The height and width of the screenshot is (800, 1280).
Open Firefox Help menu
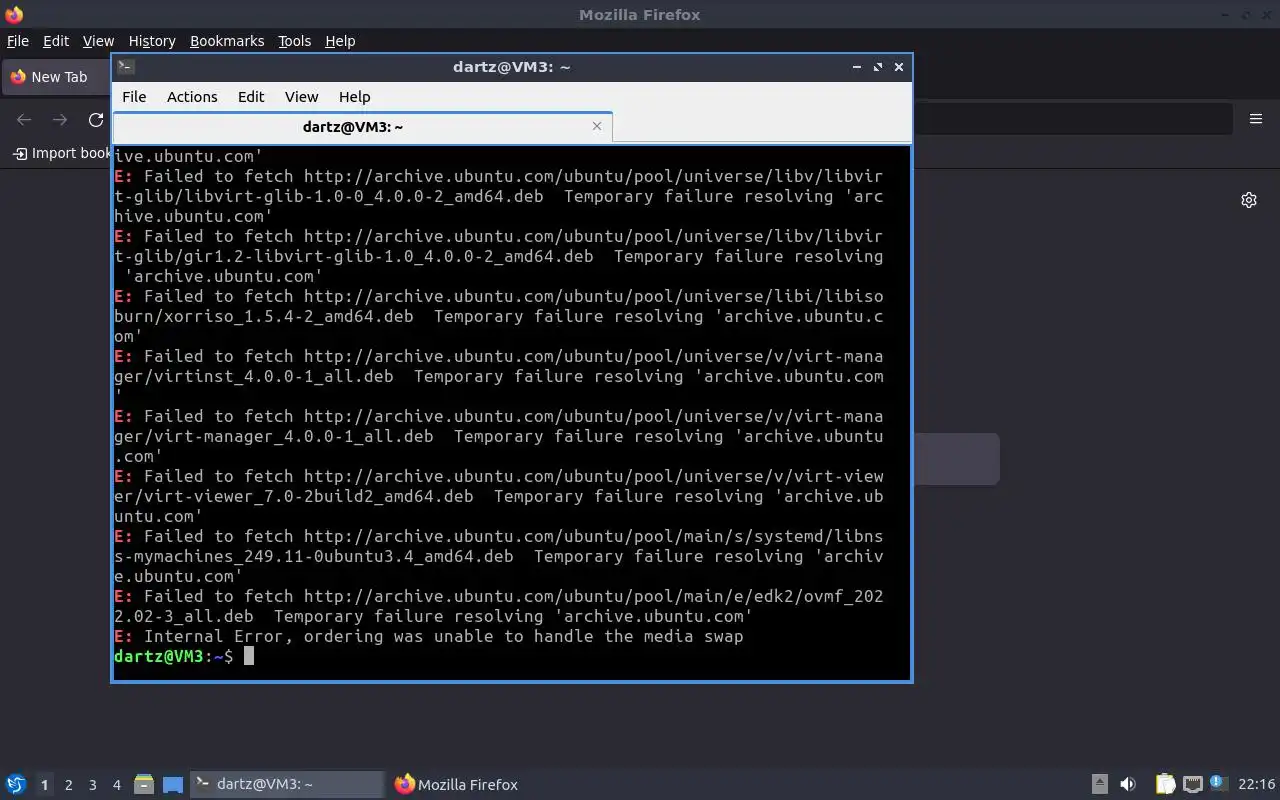tap(340, 41)
